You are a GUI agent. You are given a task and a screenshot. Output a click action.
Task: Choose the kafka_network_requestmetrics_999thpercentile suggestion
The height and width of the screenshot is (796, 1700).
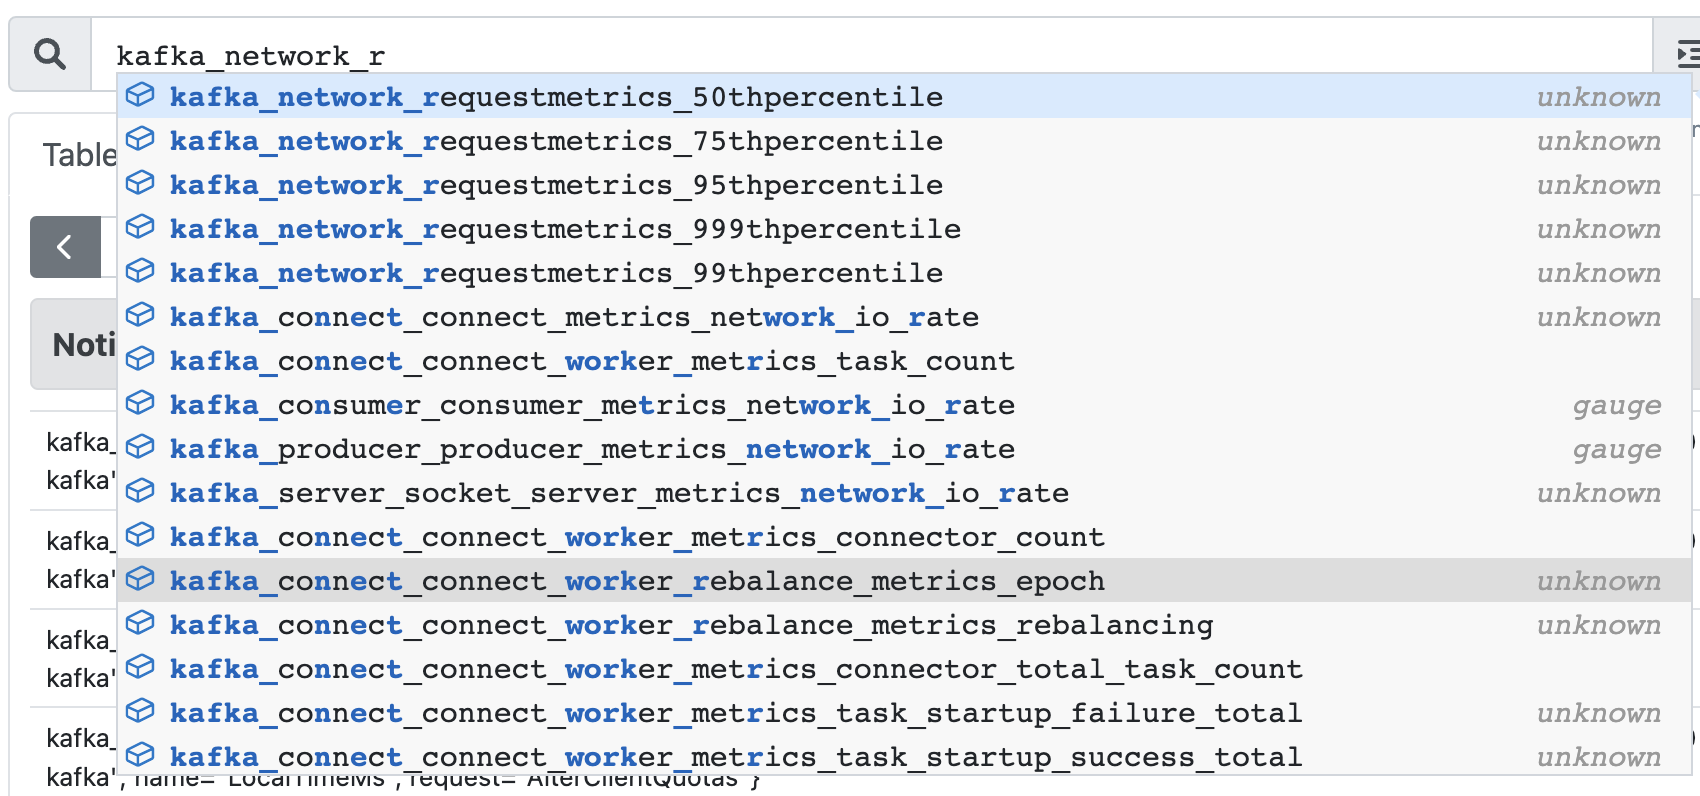904,228
